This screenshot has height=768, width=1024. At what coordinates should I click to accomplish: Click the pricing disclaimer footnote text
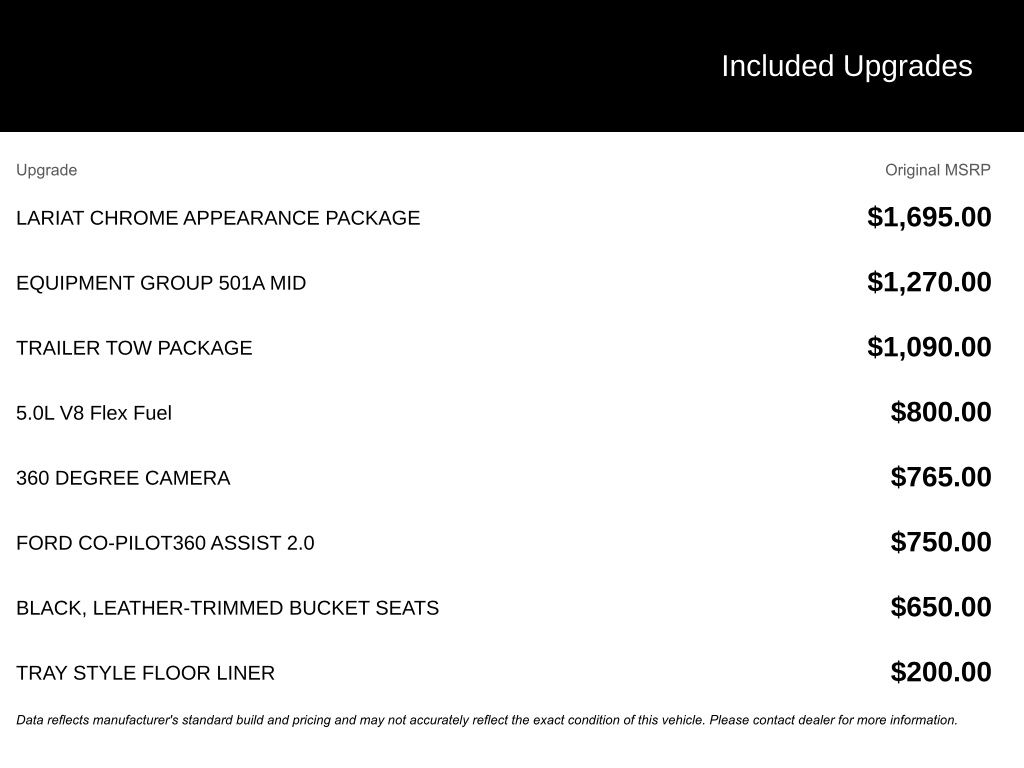coord(487,720)
